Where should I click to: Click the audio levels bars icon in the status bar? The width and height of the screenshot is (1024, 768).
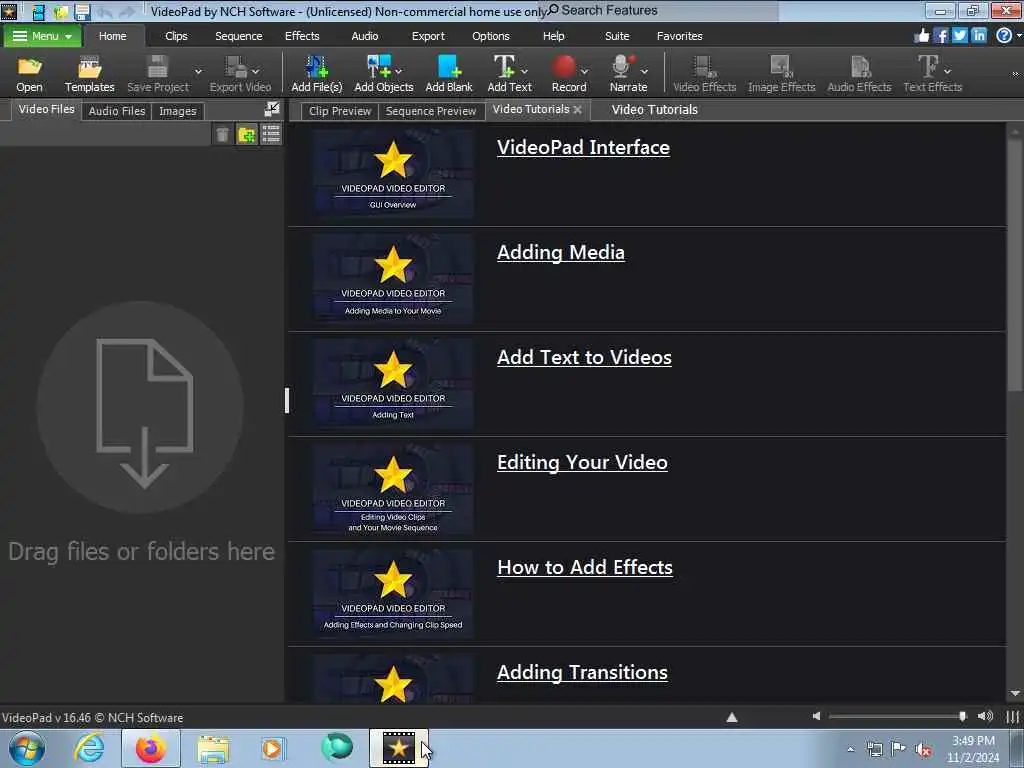click(x=1013, y=716)
